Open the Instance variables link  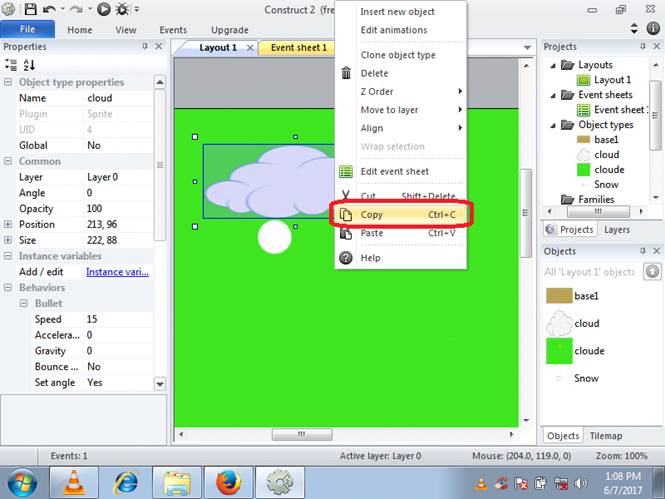(x=117, y=272)
